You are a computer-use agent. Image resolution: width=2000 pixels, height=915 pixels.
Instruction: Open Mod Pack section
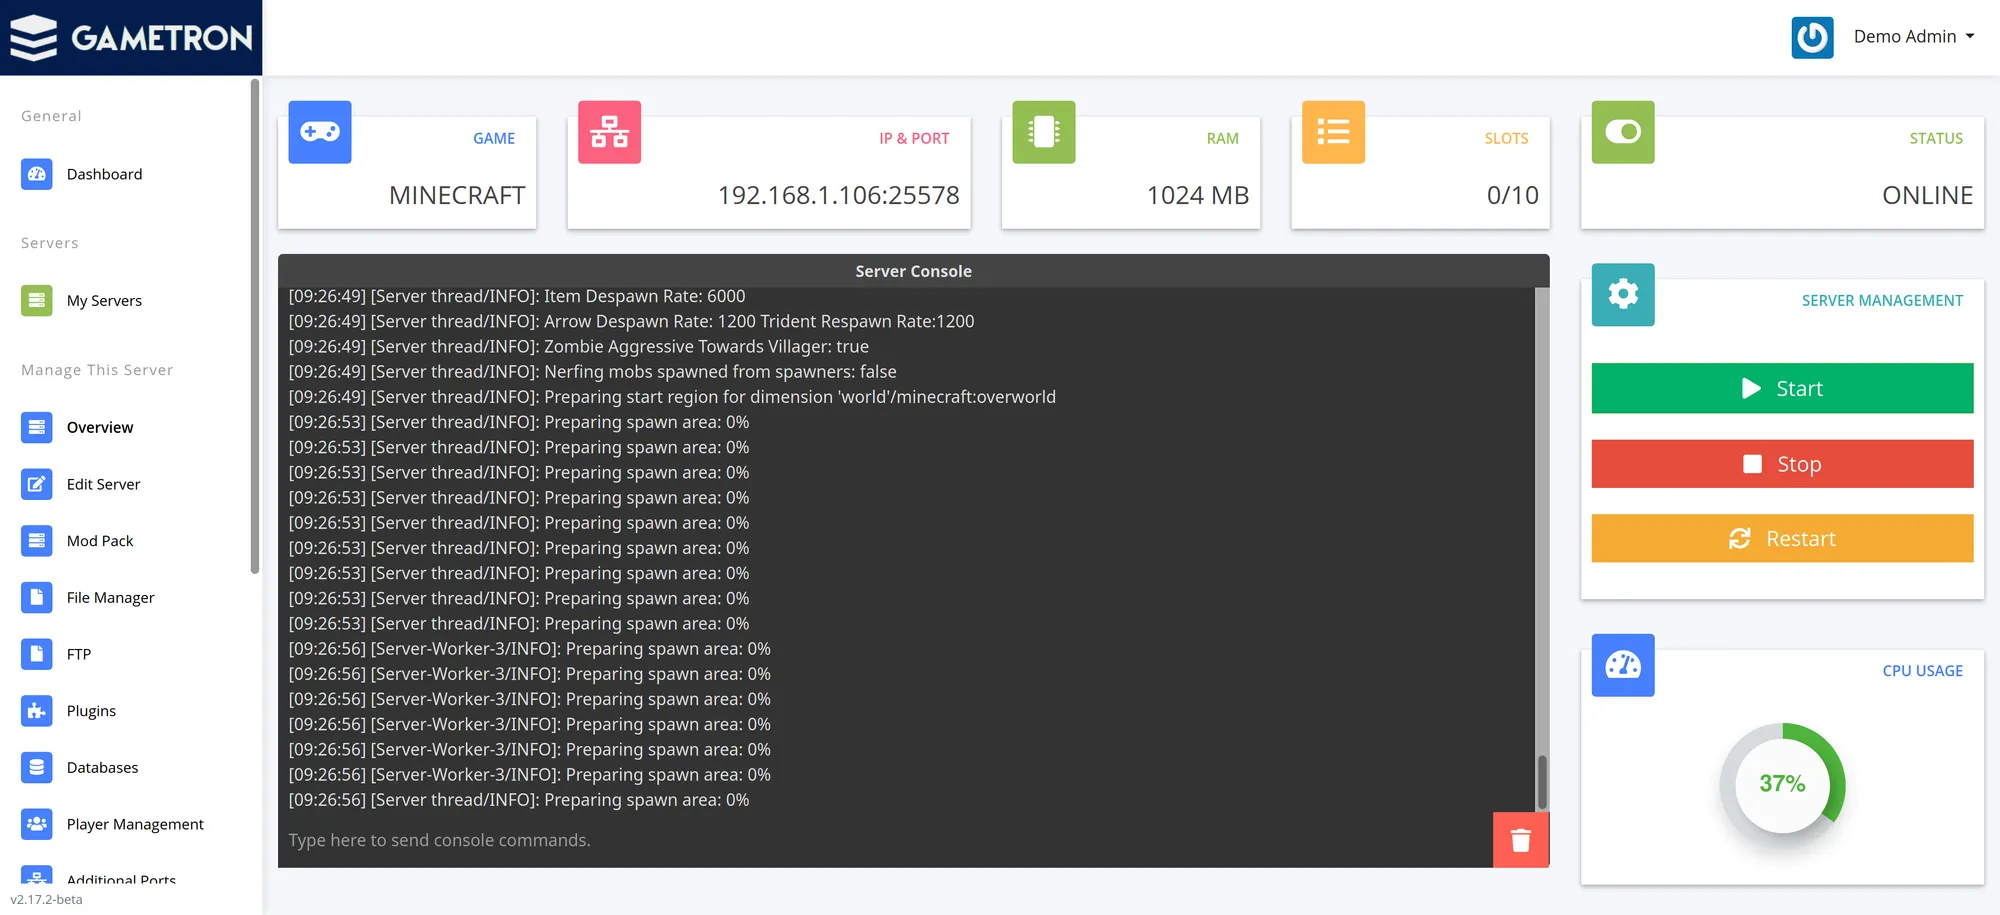pos(100,541)
